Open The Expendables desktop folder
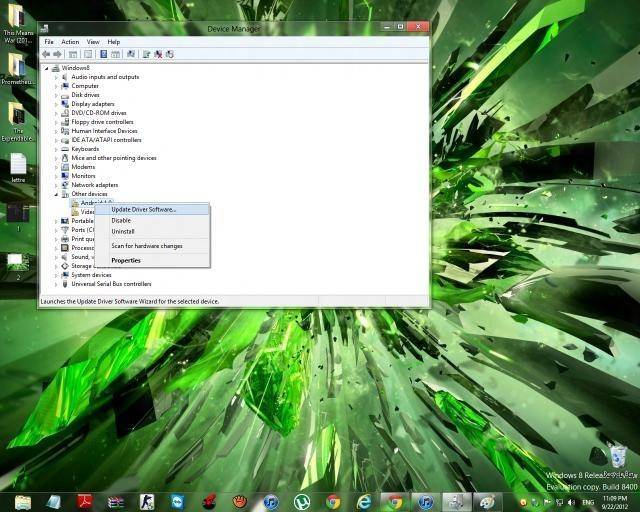Image resolution: width=640 pixels, height=512 pixels. [17, 122]
